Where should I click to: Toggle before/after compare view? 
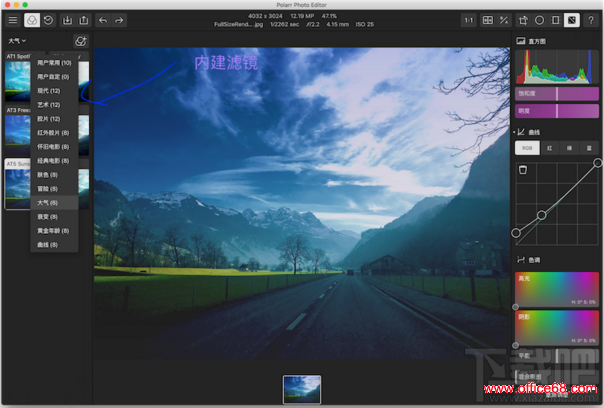(488, 20)
